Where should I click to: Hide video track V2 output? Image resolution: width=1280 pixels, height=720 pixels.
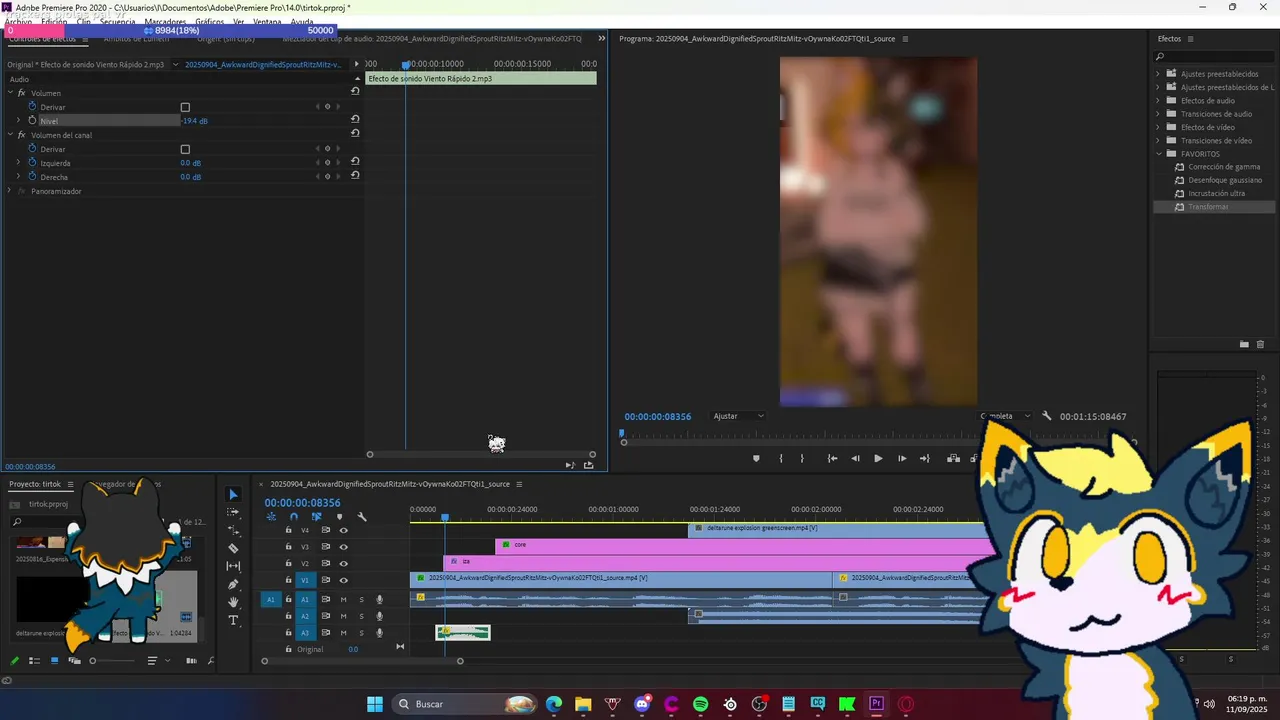344,563
